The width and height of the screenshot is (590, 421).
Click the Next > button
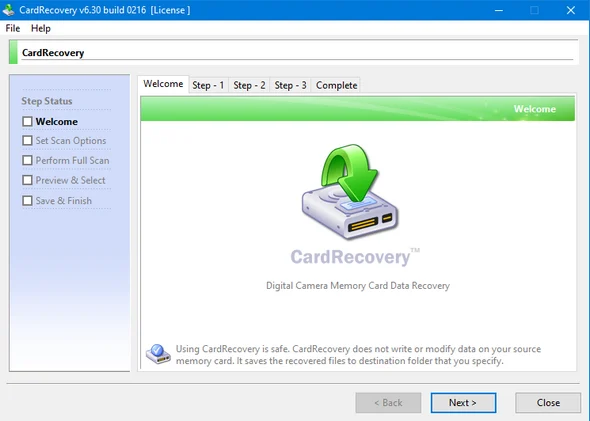[463, 403]
